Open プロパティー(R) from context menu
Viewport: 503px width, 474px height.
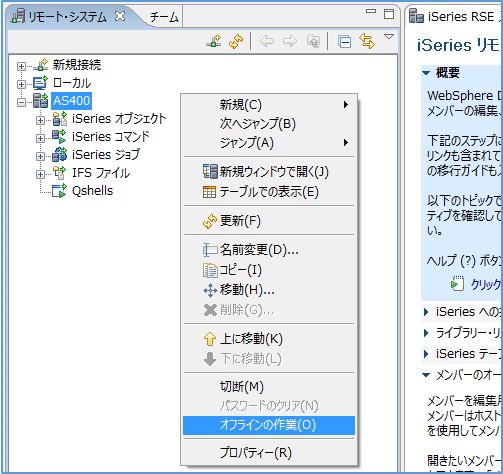[x=269, y=453]
